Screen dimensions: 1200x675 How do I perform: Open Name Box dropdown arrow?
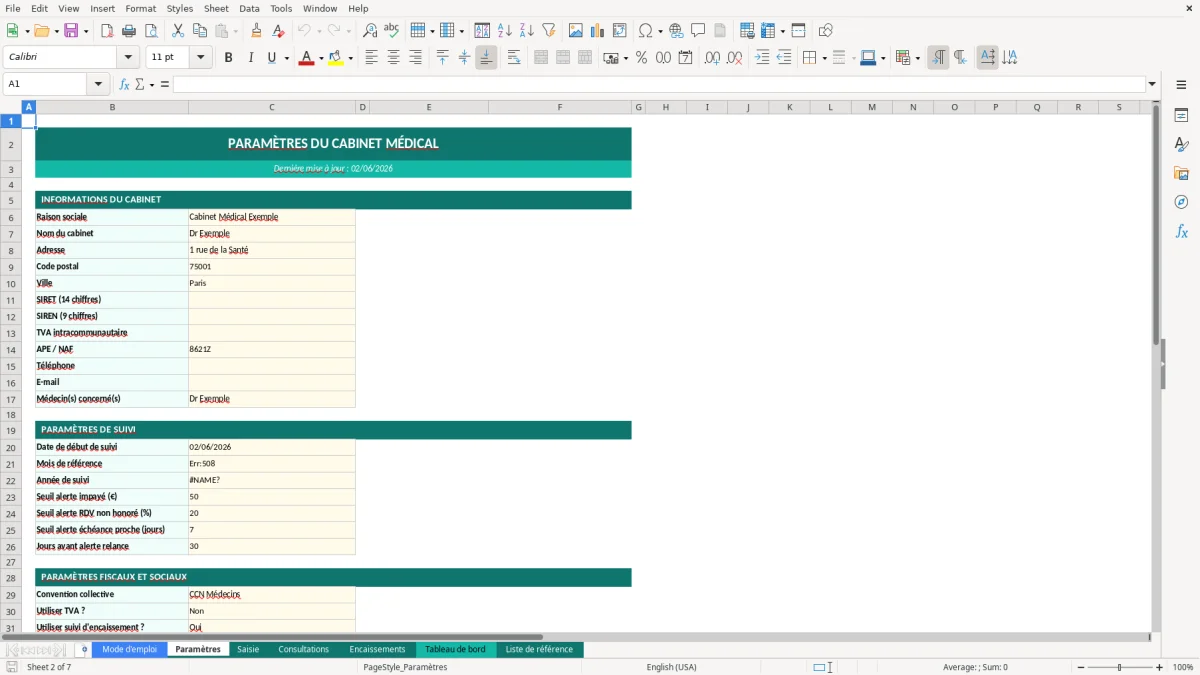click(98, 84)
